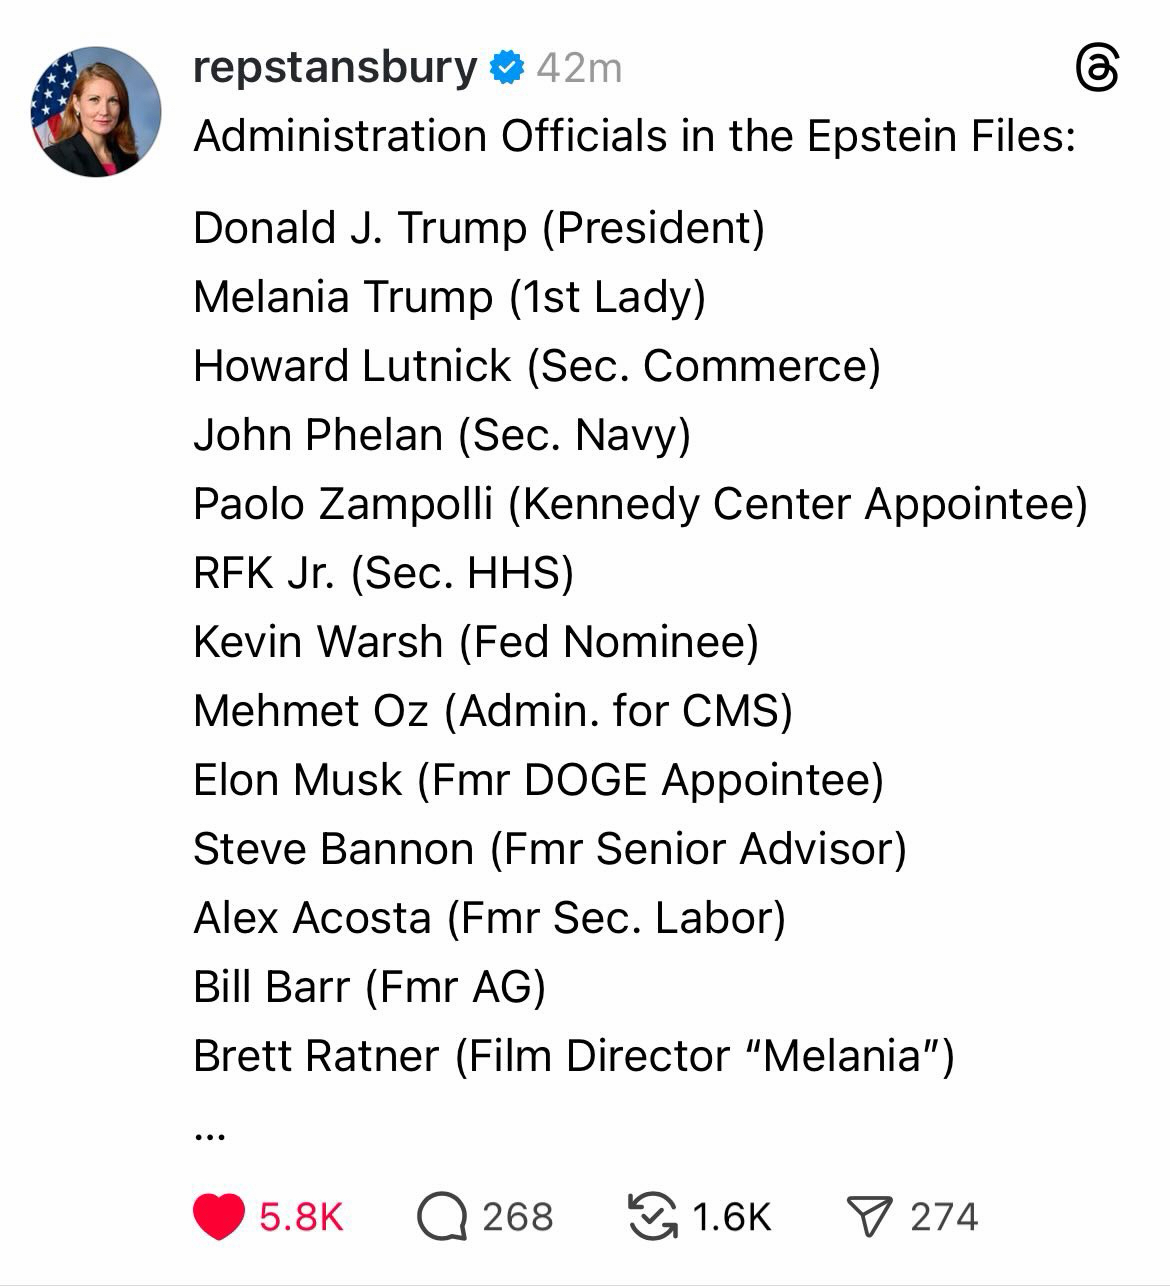Click the share paper plane icon
Screen dimensions: 1170x1286
pyautogui.click(x=868, y=1216)
